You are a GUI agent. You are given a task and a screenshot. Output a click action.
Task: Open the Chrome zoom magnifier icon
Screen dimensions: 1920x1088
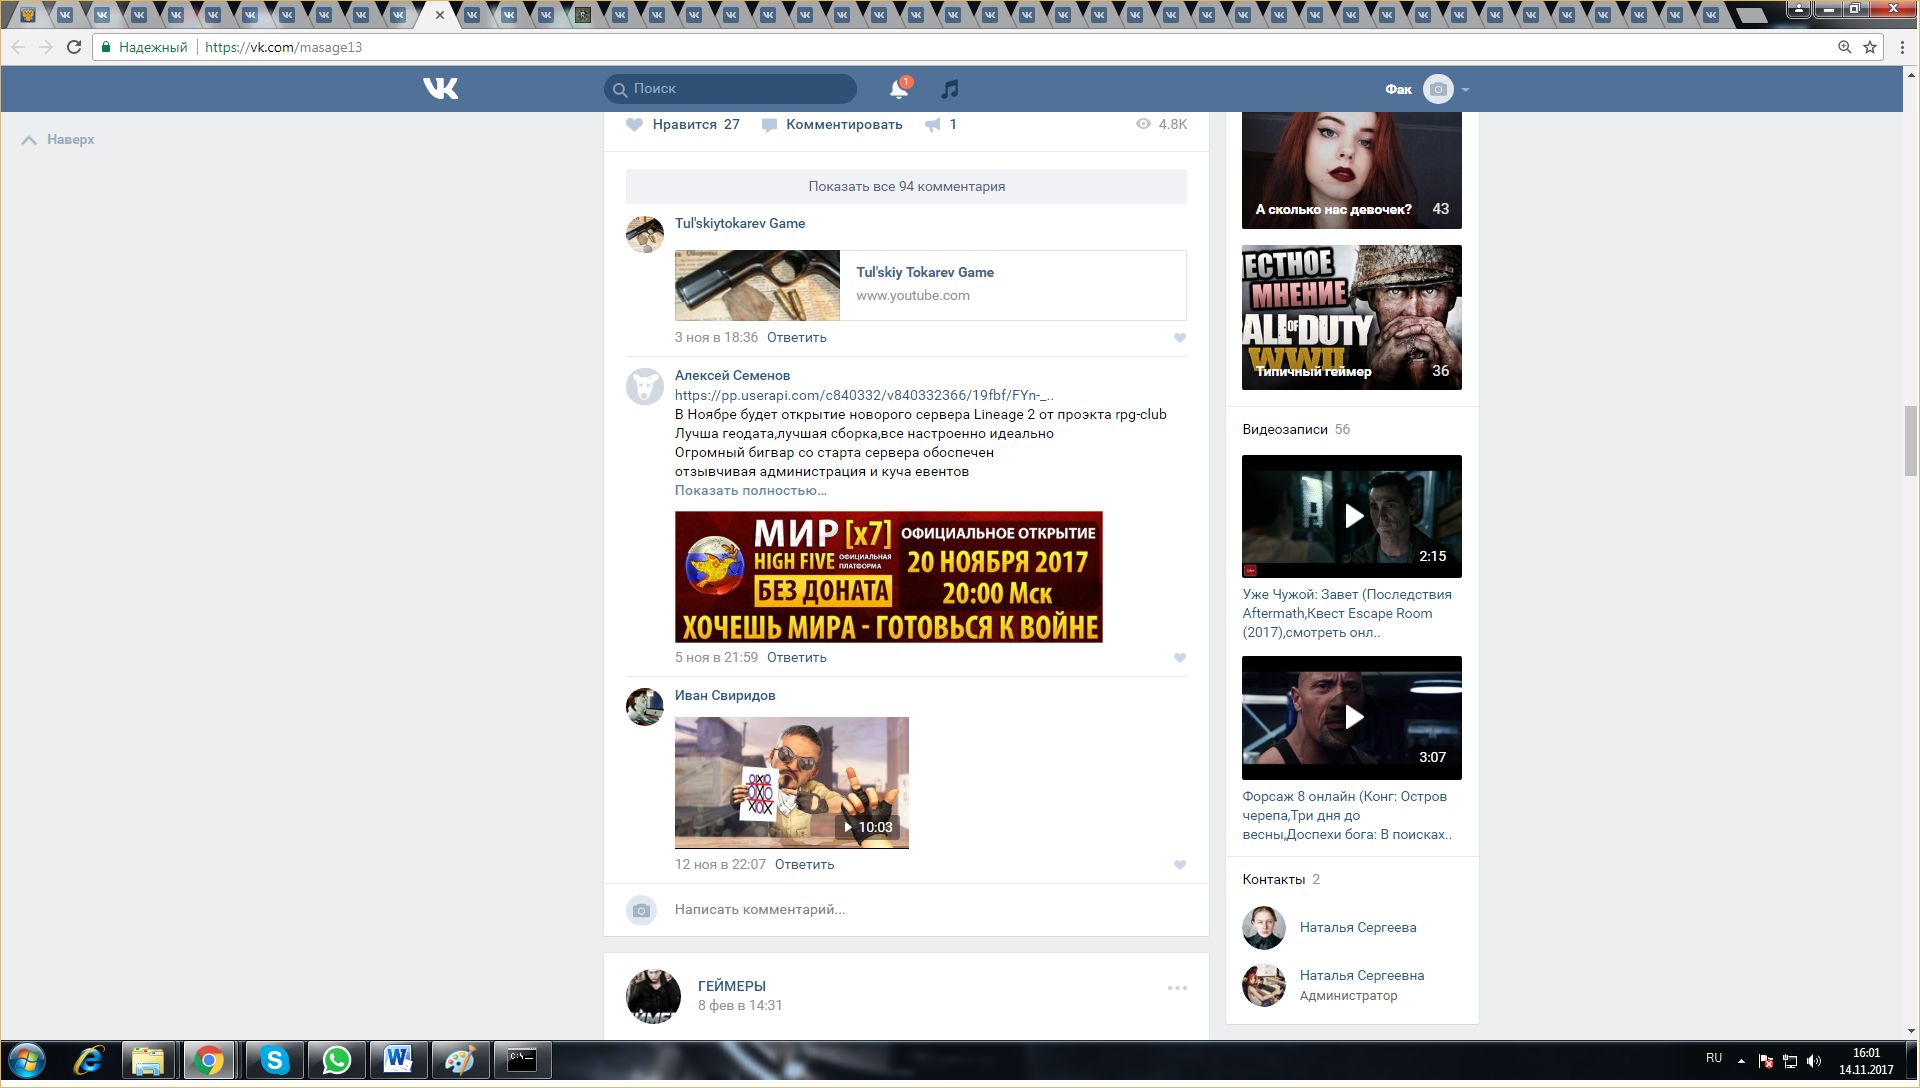point(1844,47)
